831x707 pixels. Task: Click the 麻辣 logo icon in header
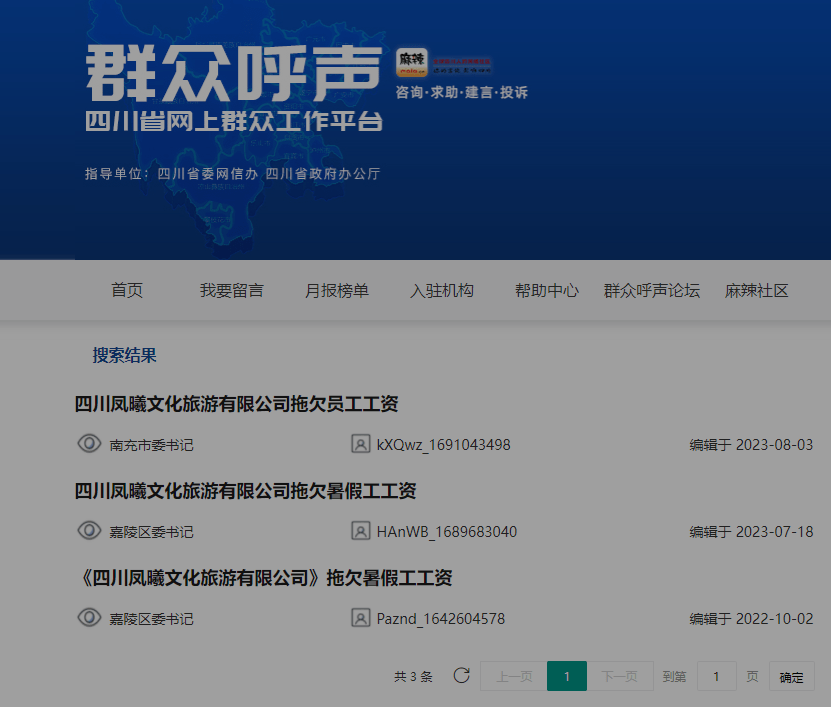coord(412,62)
